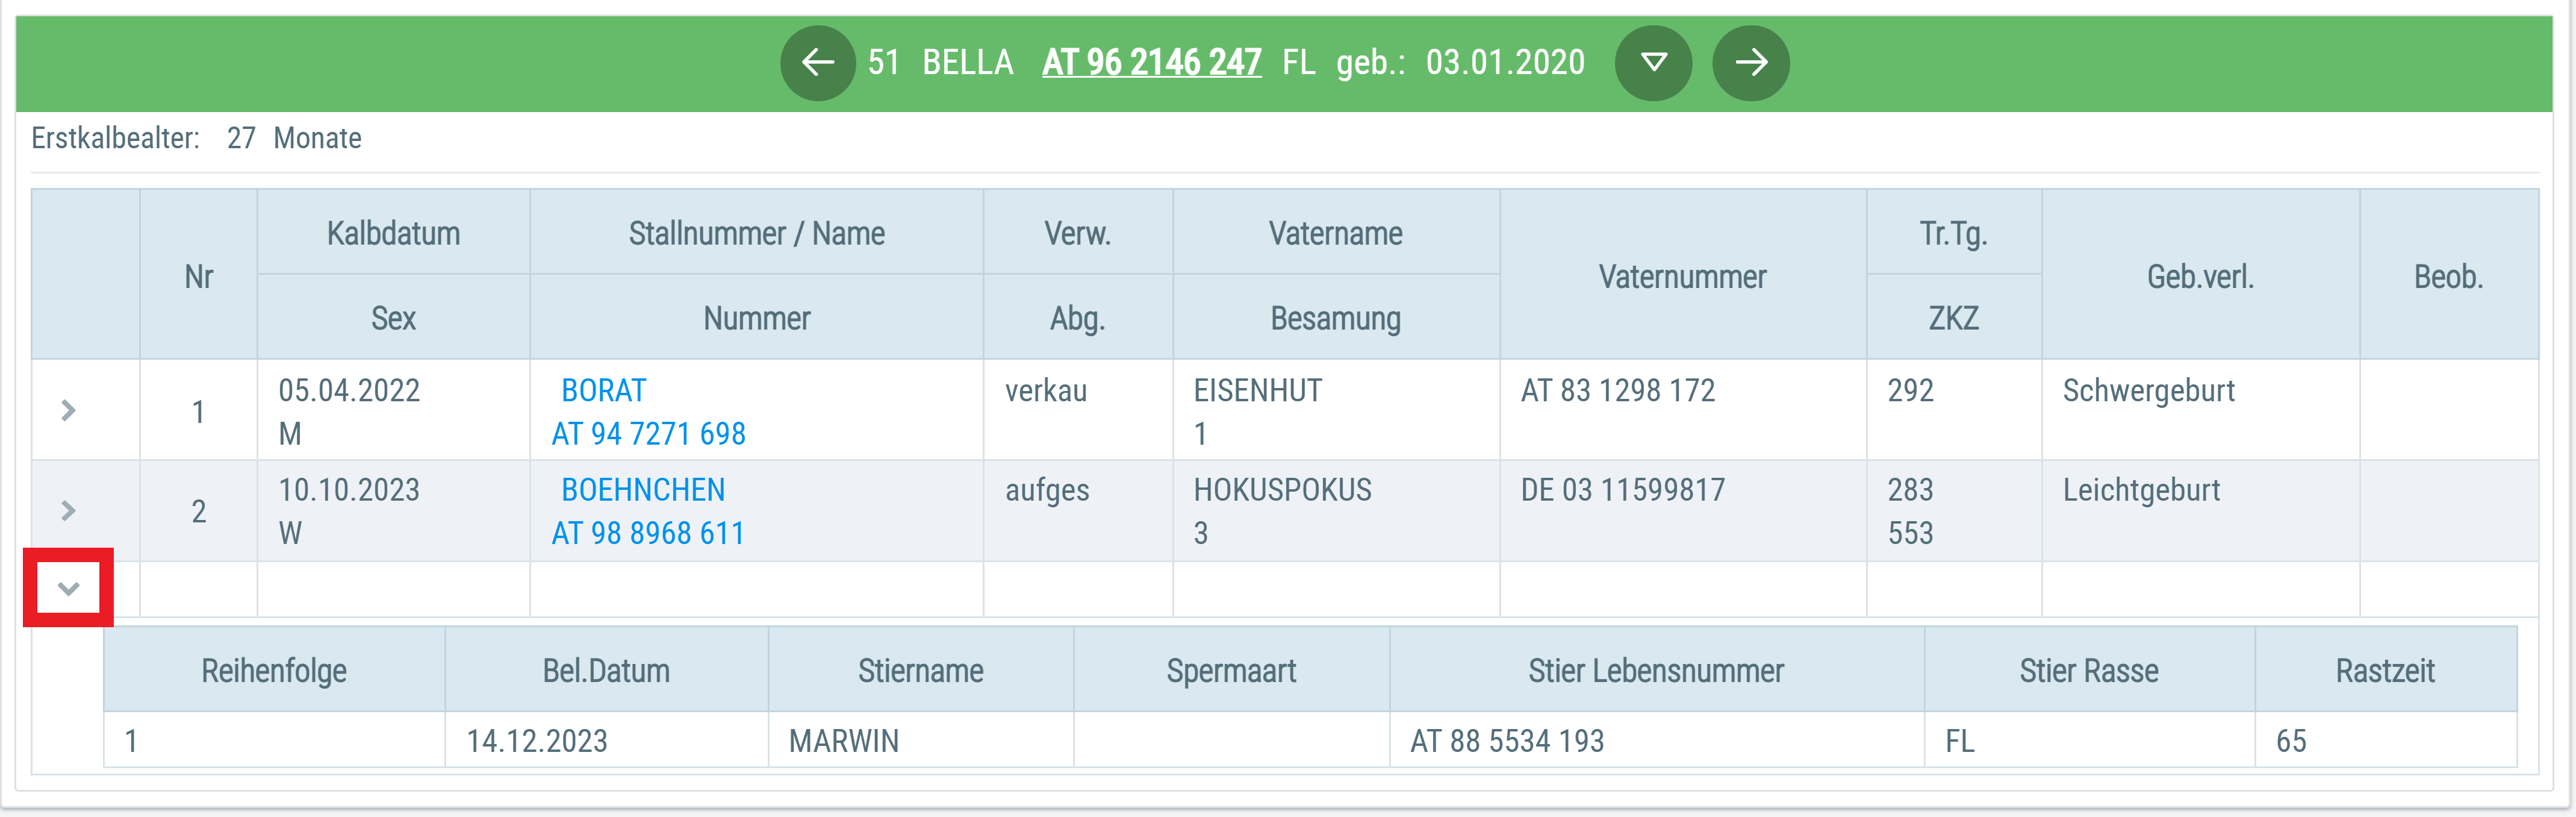Open animal selection dropdown triangle

point(1653,63)
